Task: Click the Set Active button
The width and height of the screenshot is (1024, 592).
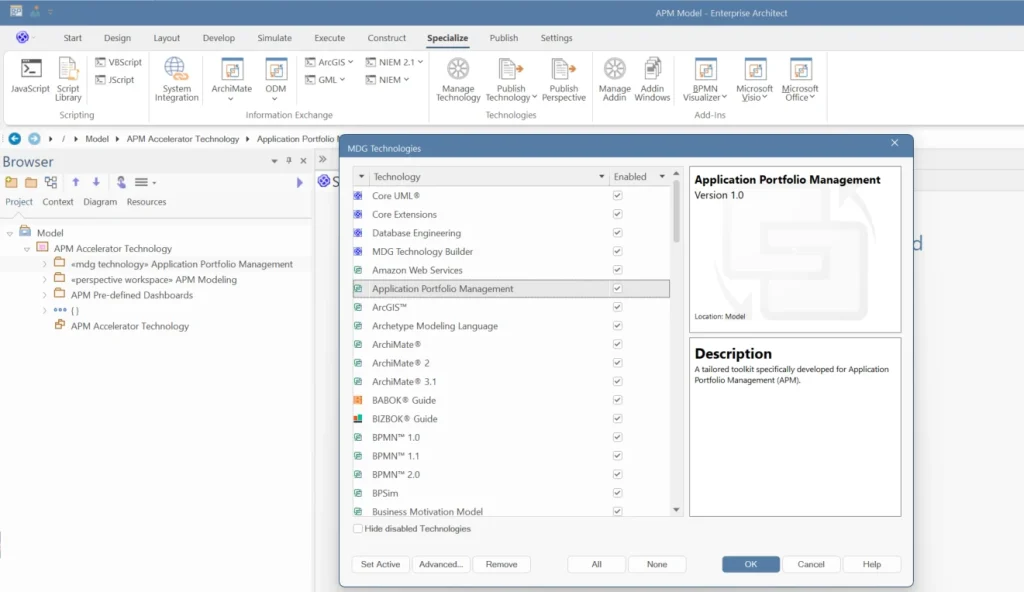Action: tap(380, 564)
